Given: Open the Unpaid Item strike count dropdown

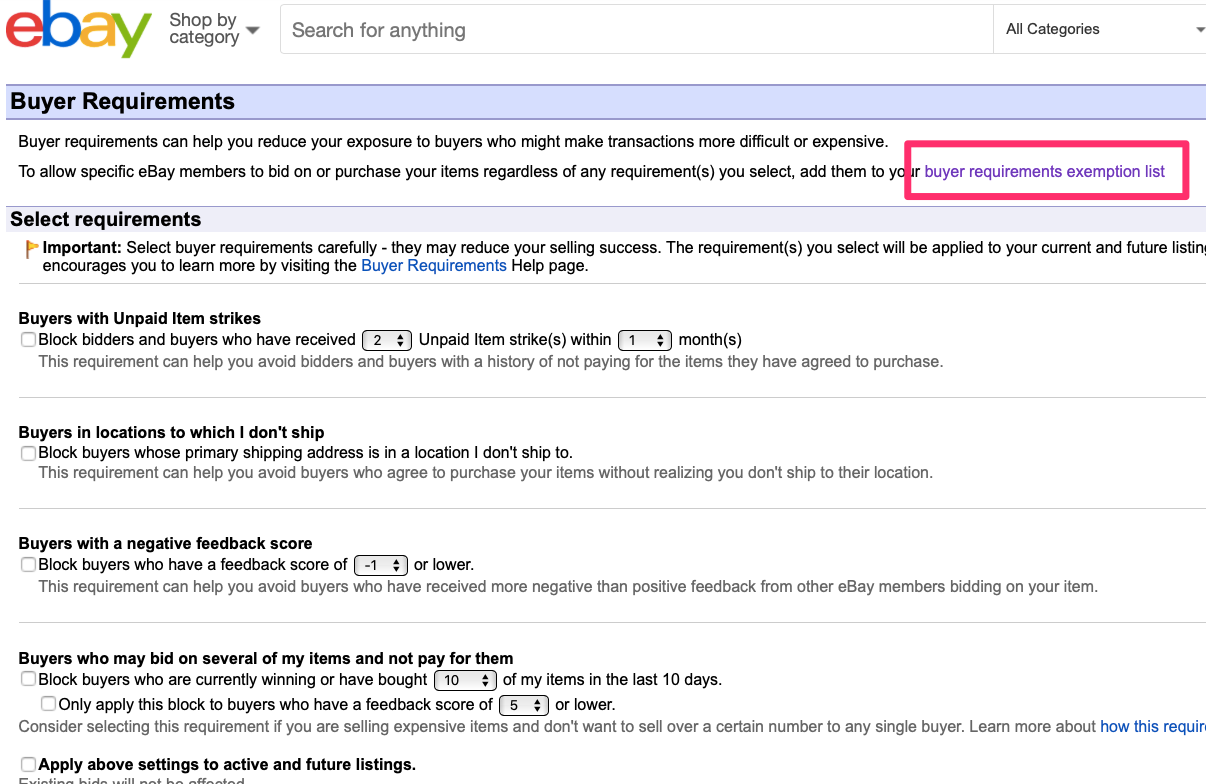Looking at the screenshot, I should [387, 341].
